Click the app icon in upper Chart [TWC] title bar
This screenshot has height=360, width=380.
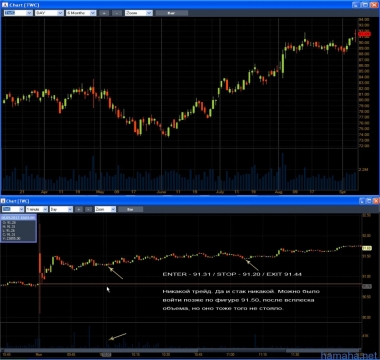tap(5, 5)
